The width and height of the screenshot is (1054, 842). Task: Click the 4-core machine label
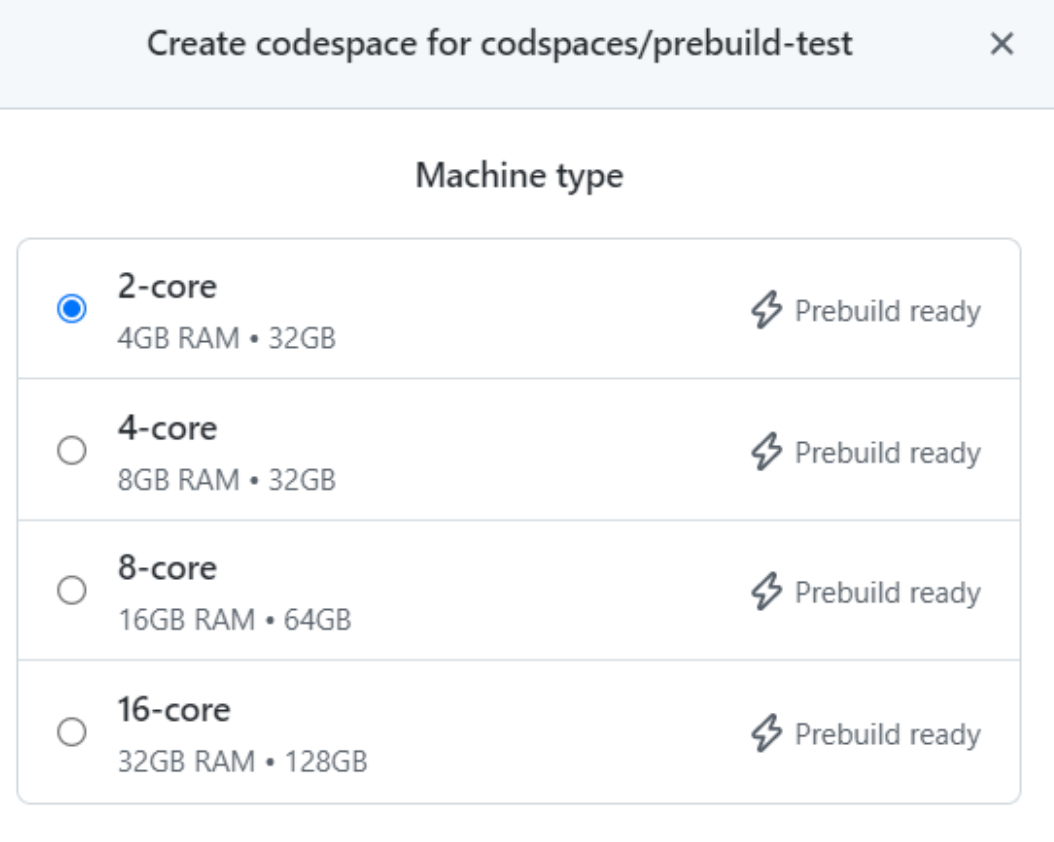click(167, 428)
